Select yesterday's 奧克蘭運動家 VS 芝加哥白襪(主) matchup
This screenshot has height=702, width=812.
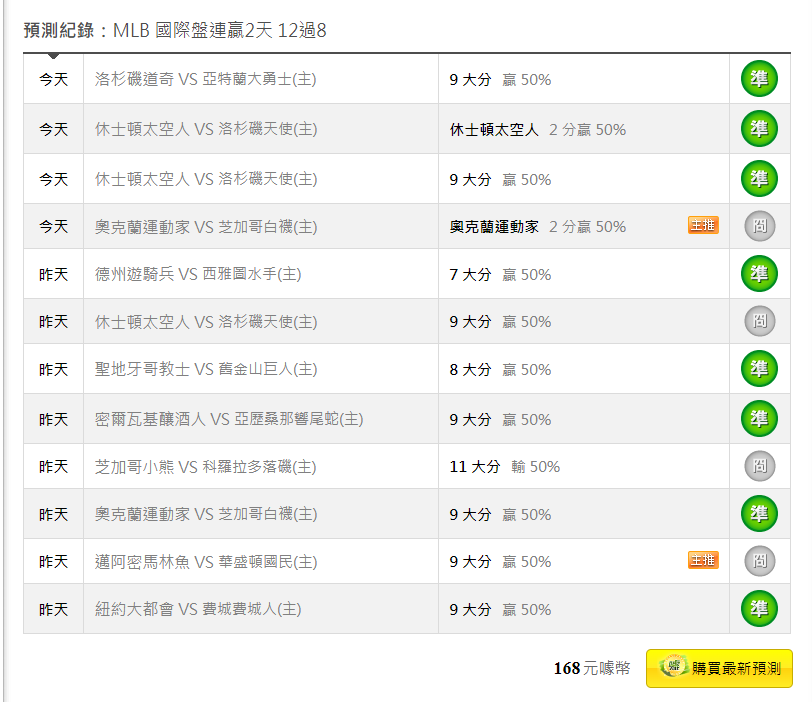(x=206, y=514)
